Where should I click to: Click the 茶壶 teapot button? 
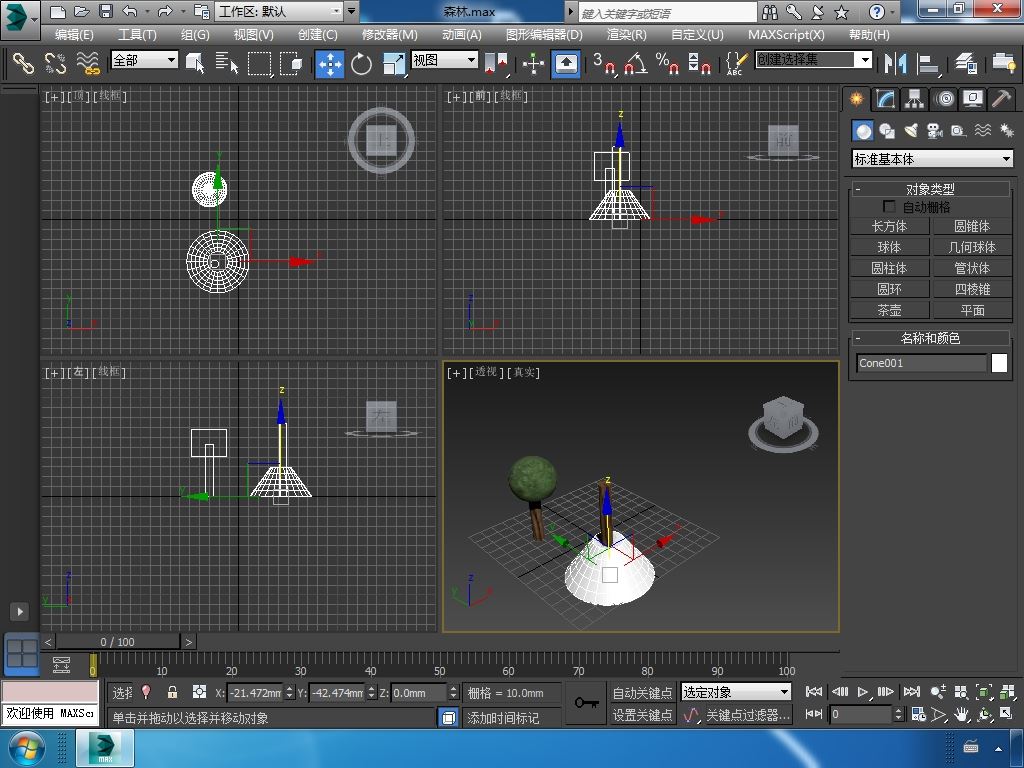click(x=889, y=310)
